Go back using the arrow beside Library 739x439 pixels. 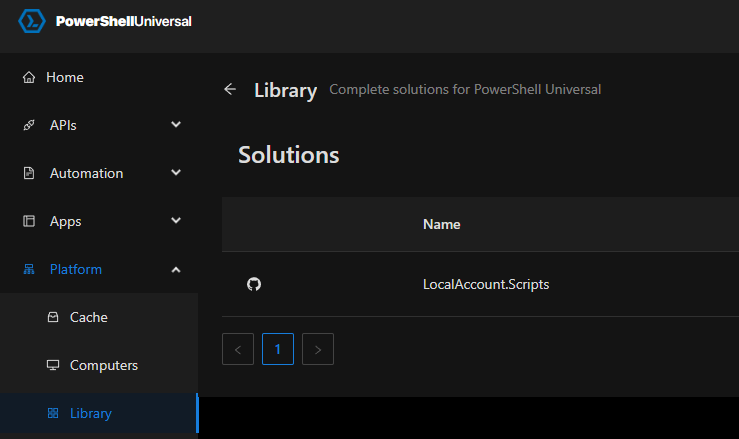[230, 89]
